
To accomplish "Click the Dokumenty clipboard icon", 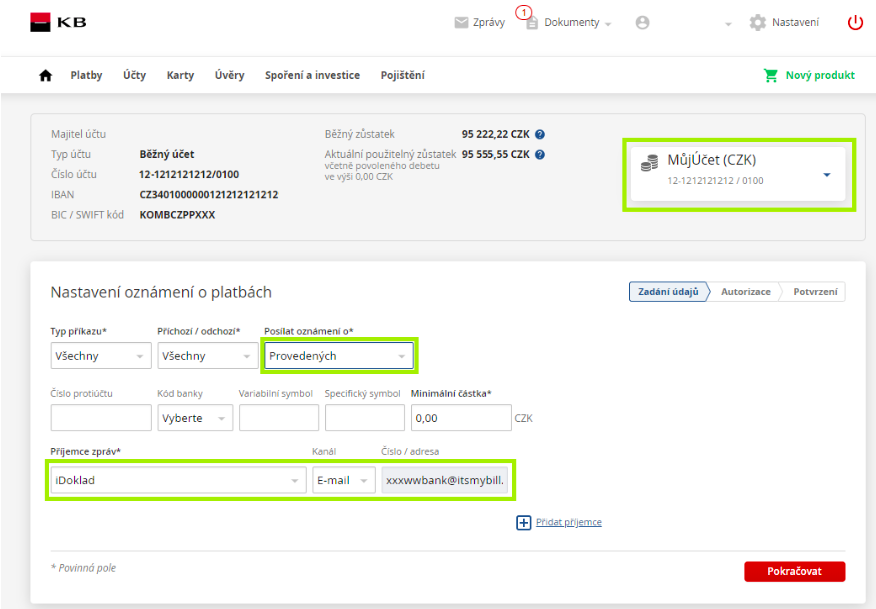I will tap(532, 23).
